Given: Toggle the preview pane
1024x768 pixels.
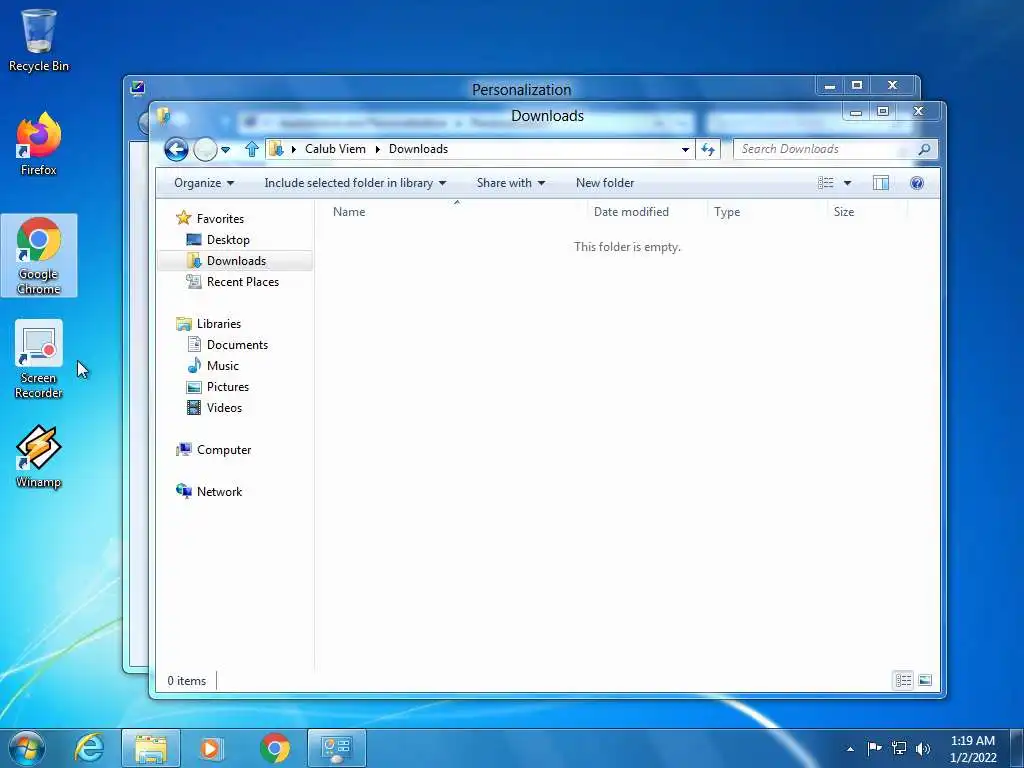Looking at the screenshot, I should coord(881,183).
